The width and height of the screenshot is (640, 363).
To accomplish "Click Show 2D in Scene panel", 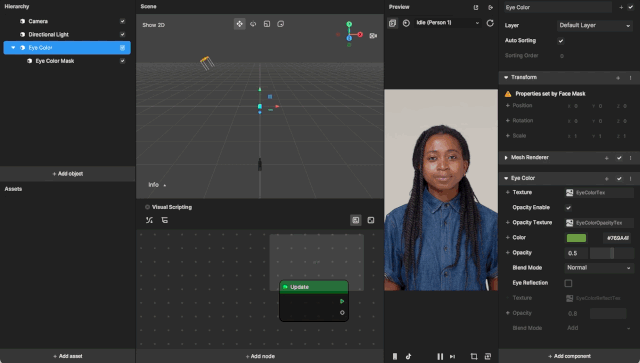I will click(x=153, y=25).
